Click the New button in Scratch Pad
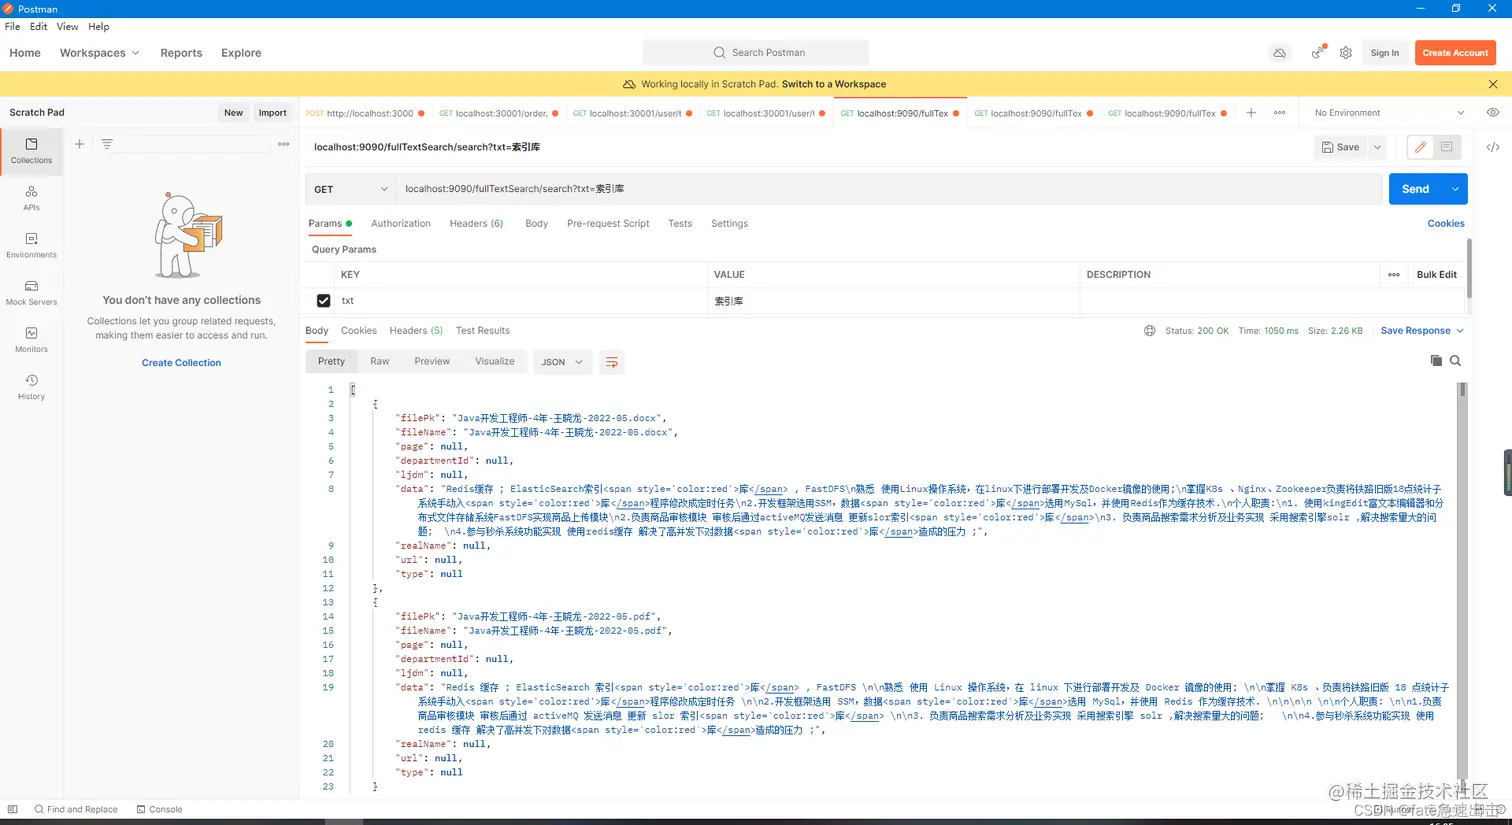This screenshot has height=825, width=1512. [x=233, y=113]
